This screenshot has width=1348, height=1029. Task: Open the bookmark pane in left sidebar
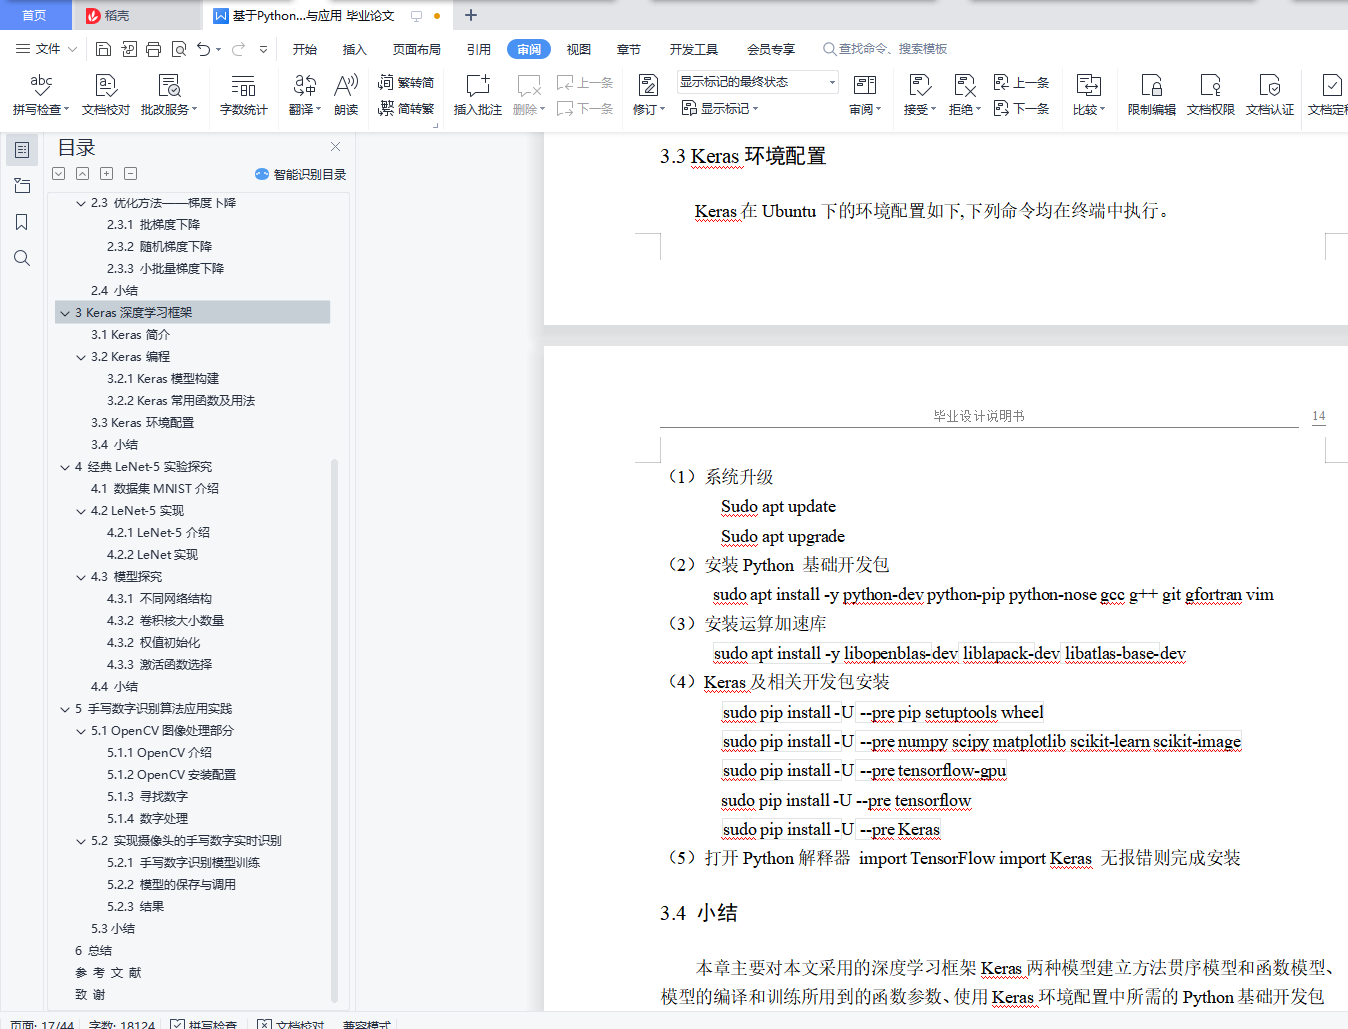22,222
